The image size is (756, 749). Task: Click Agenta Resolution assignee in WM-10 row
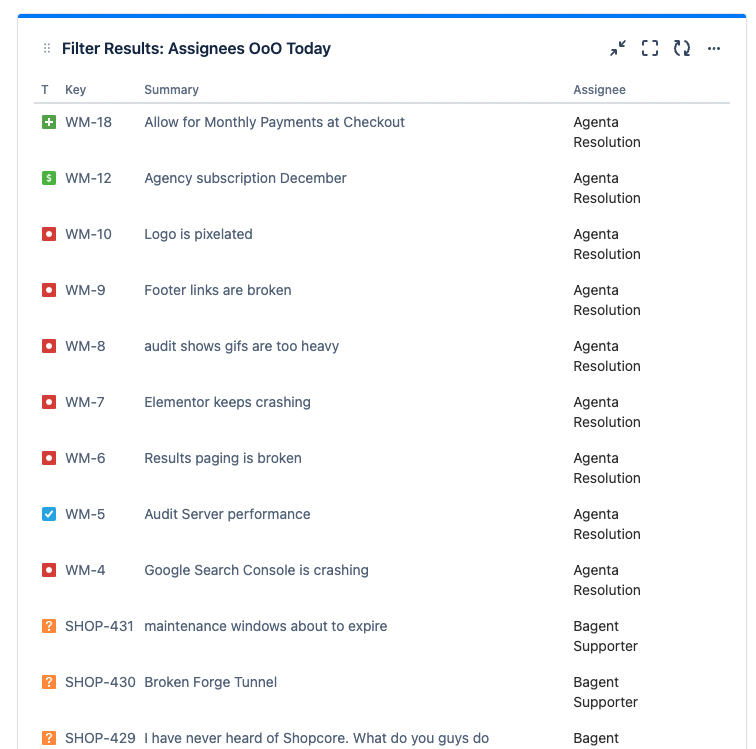pos(607,244)
